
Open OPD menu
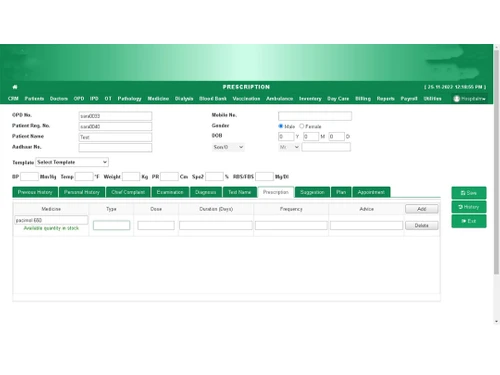click(79, 99)
